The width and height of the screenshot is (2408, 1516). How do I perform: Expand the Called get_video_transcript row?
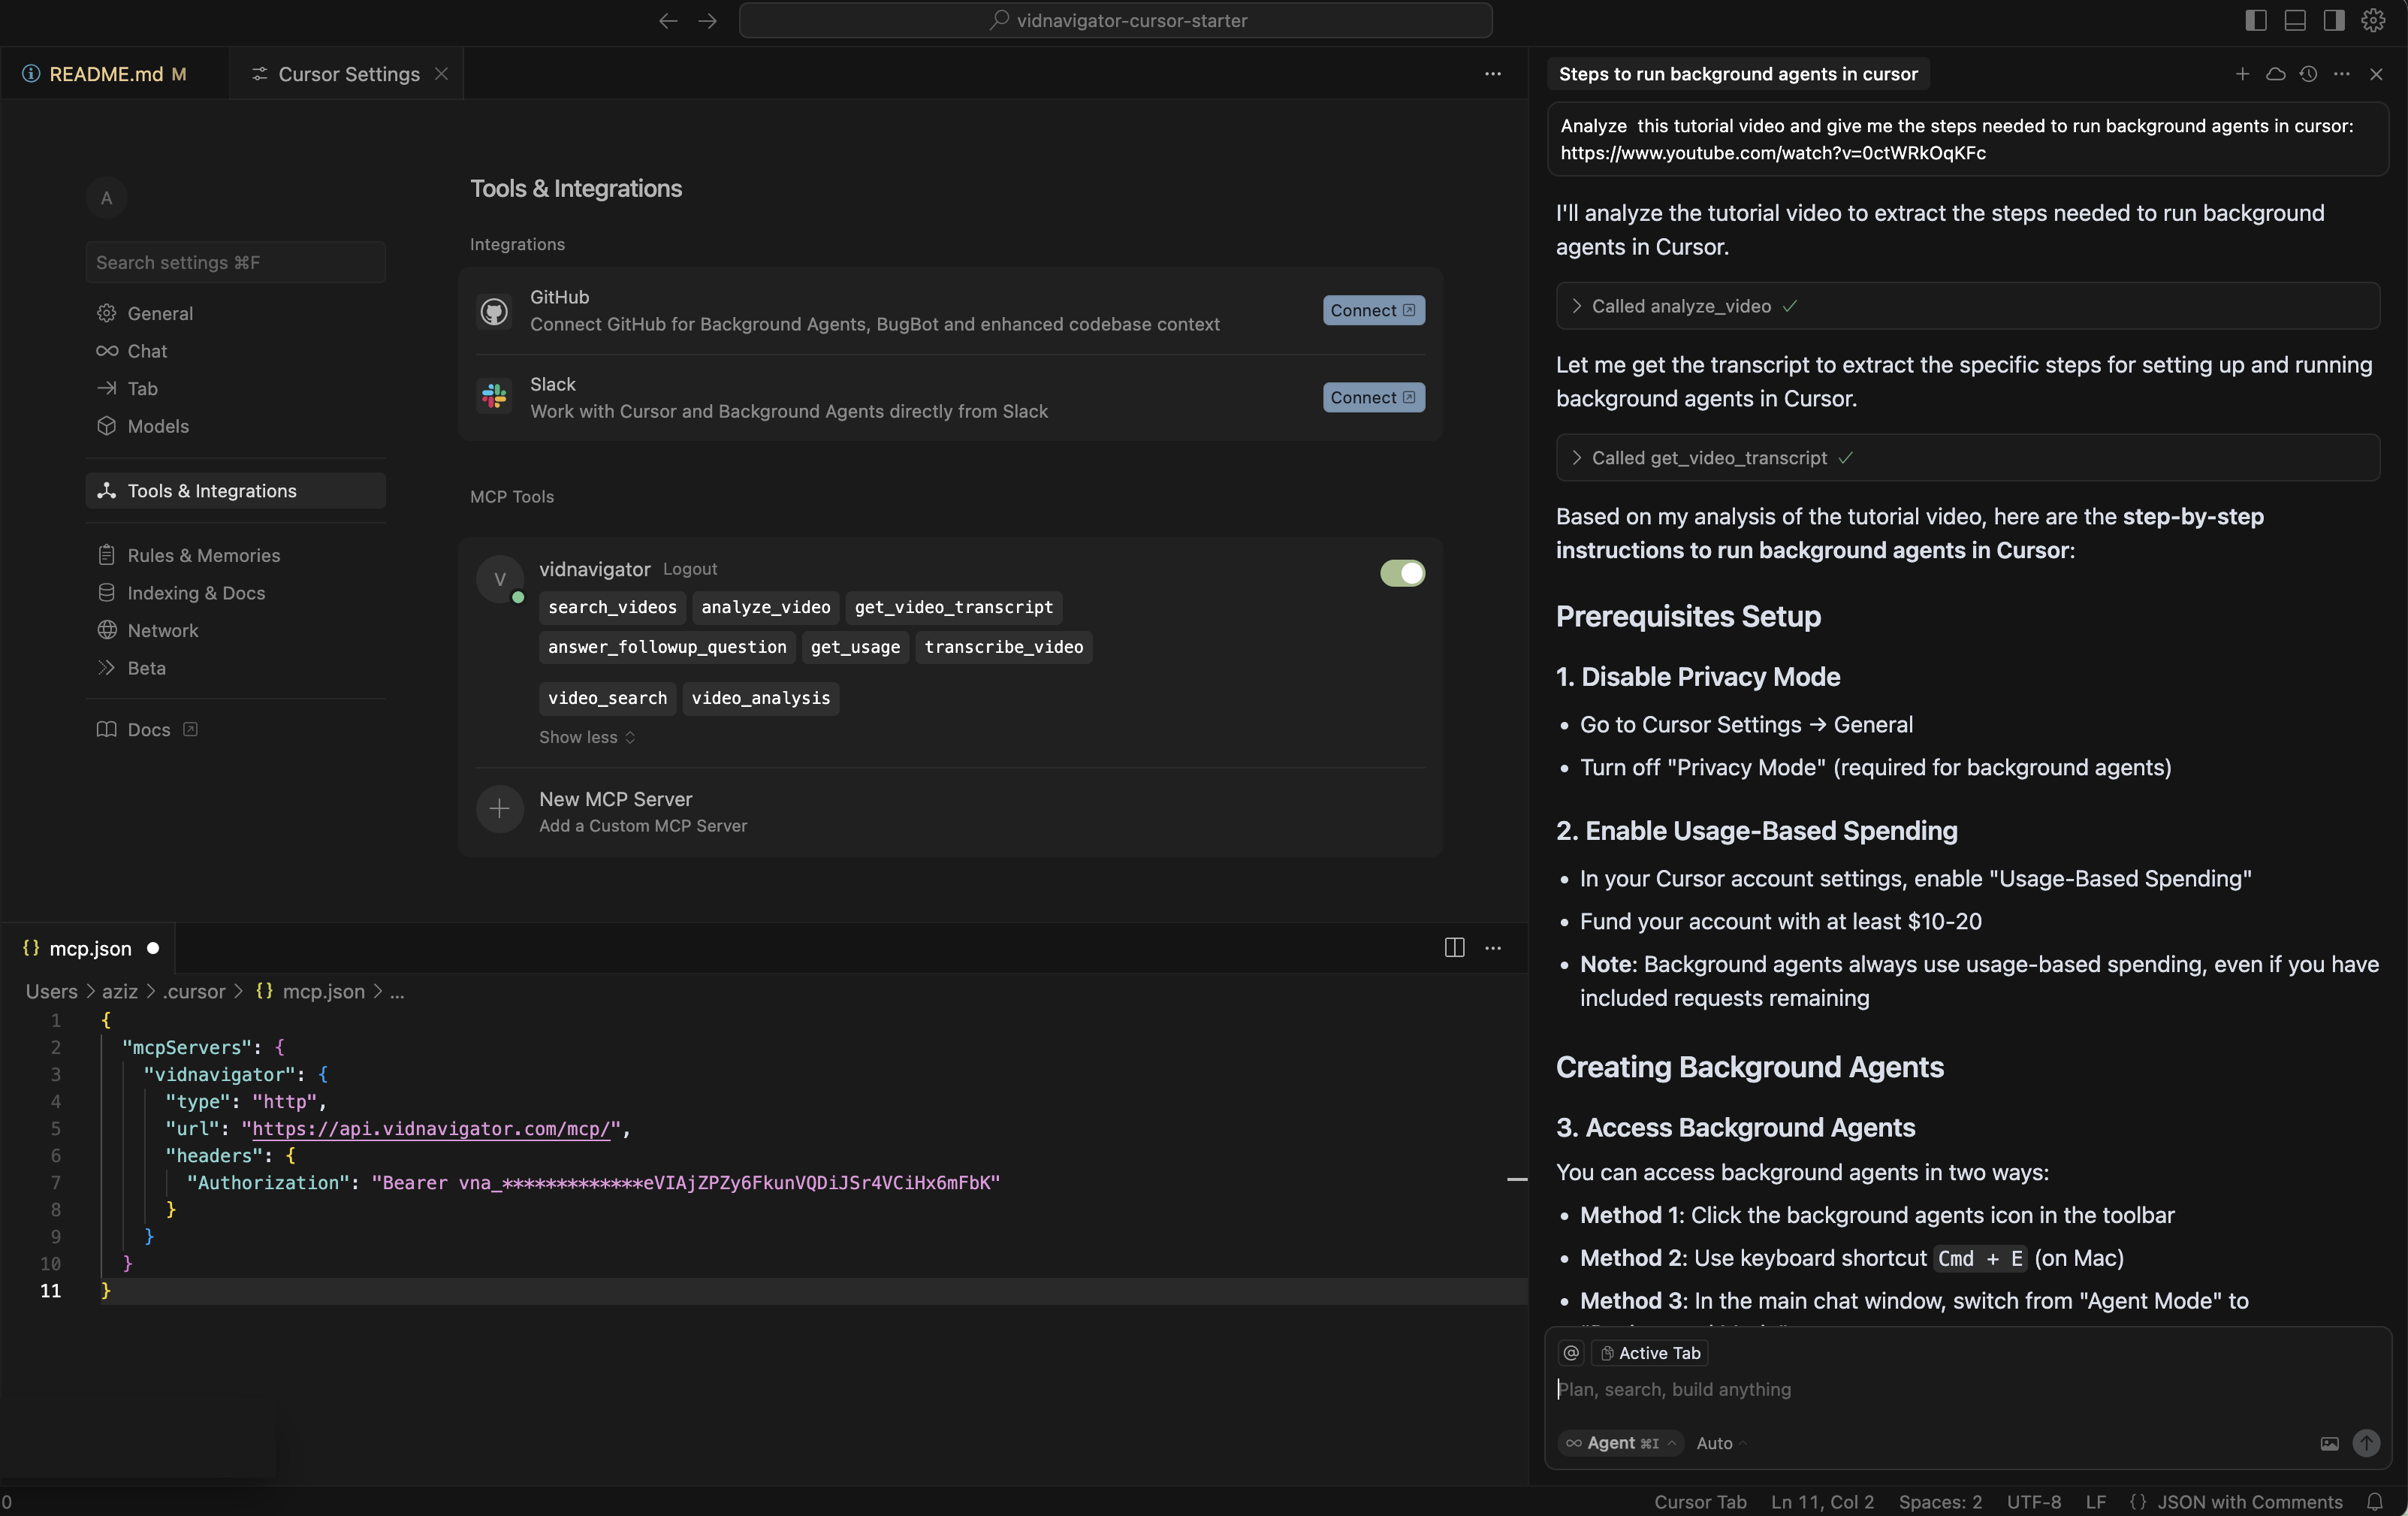pos(1967,458)
